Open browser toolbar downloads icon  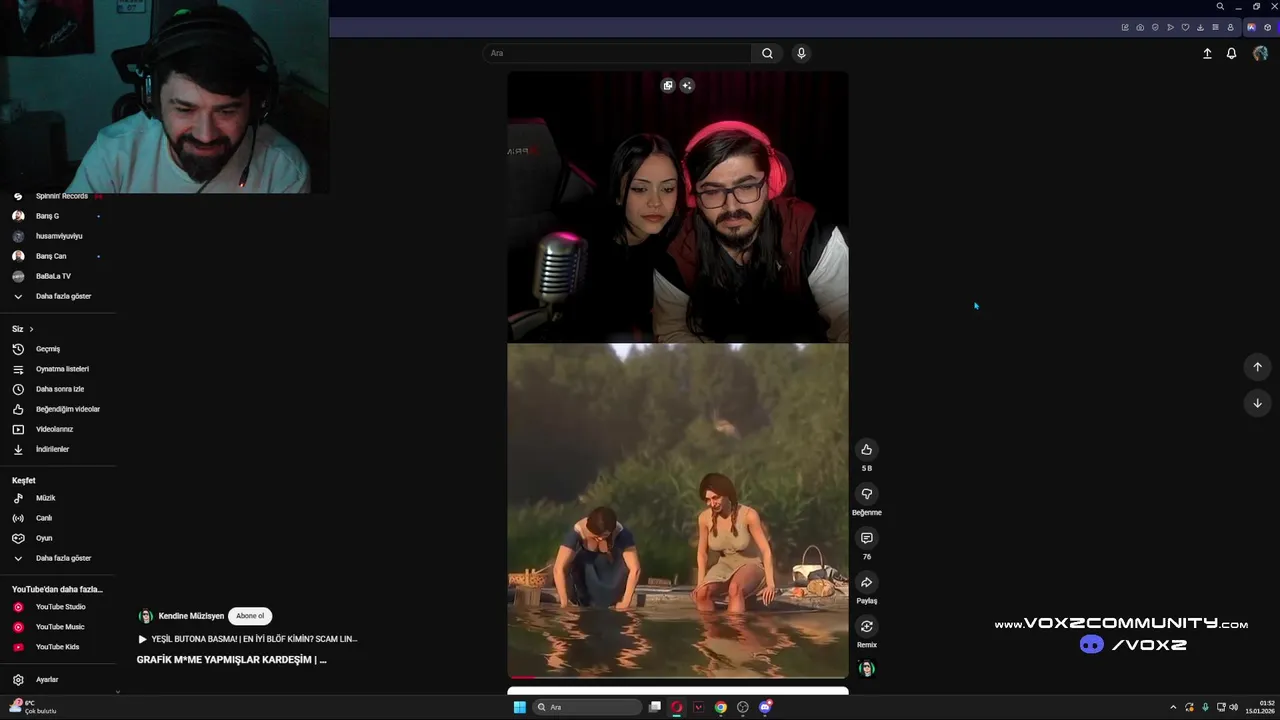[x=1200, y=27]
